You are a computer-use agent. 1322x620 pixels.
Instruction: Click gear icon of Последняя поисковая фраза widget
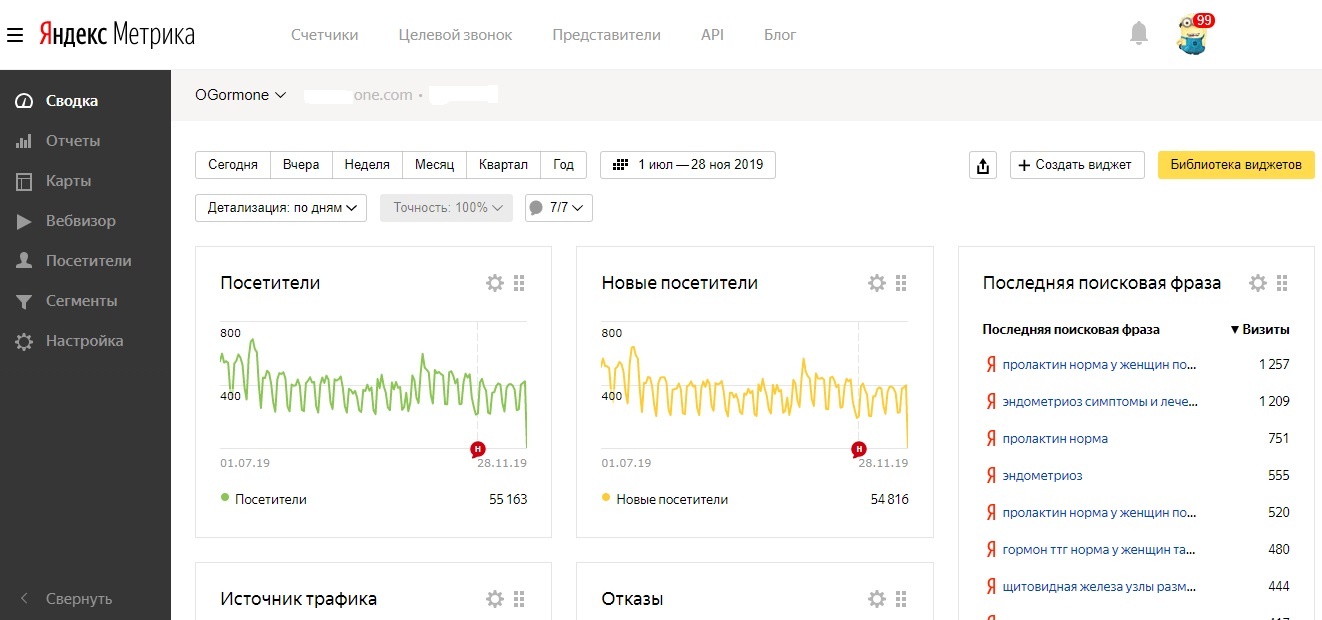[1257, 283]
